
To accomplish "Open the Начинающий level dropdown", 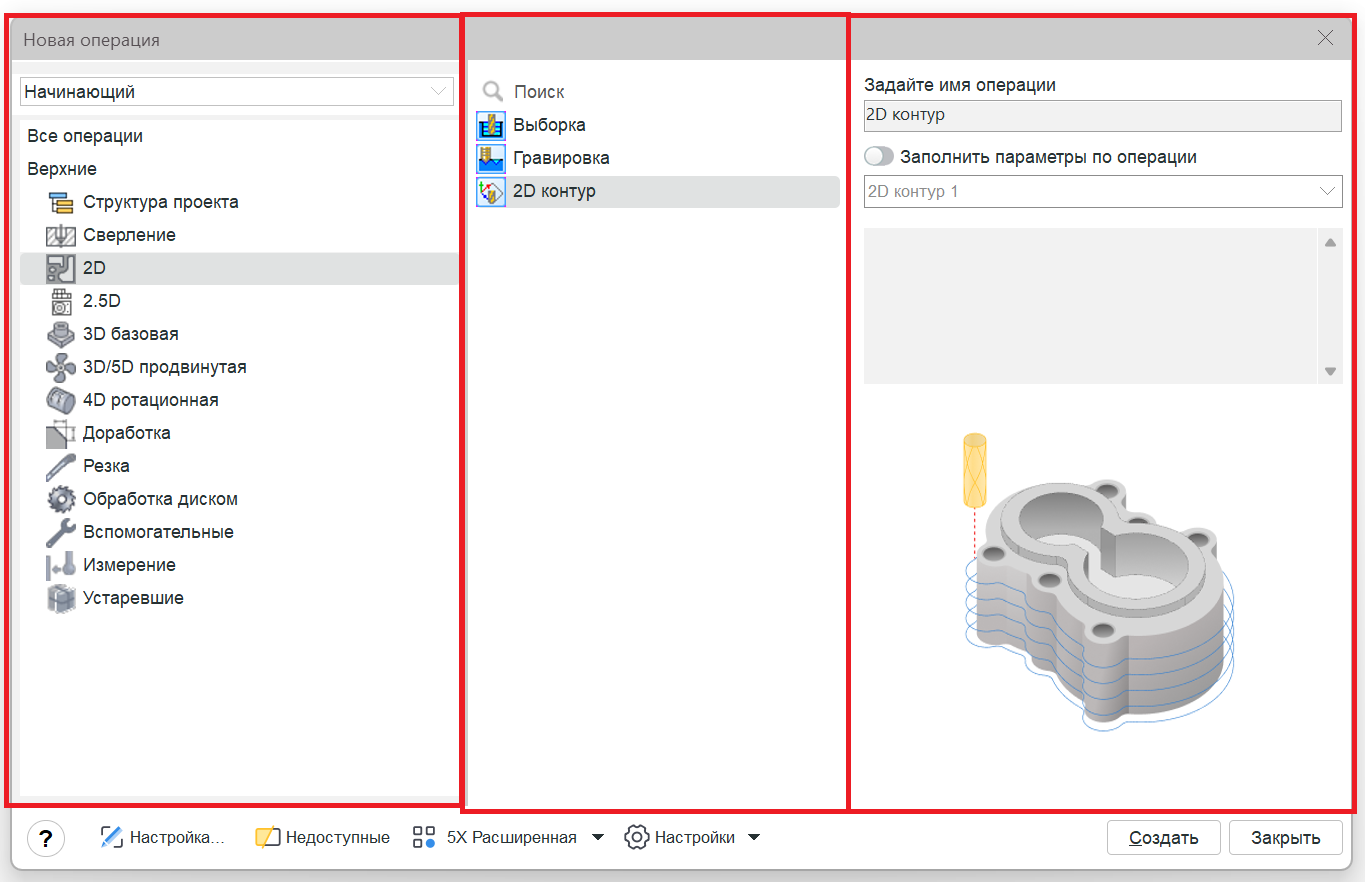I will pos(237,92).
